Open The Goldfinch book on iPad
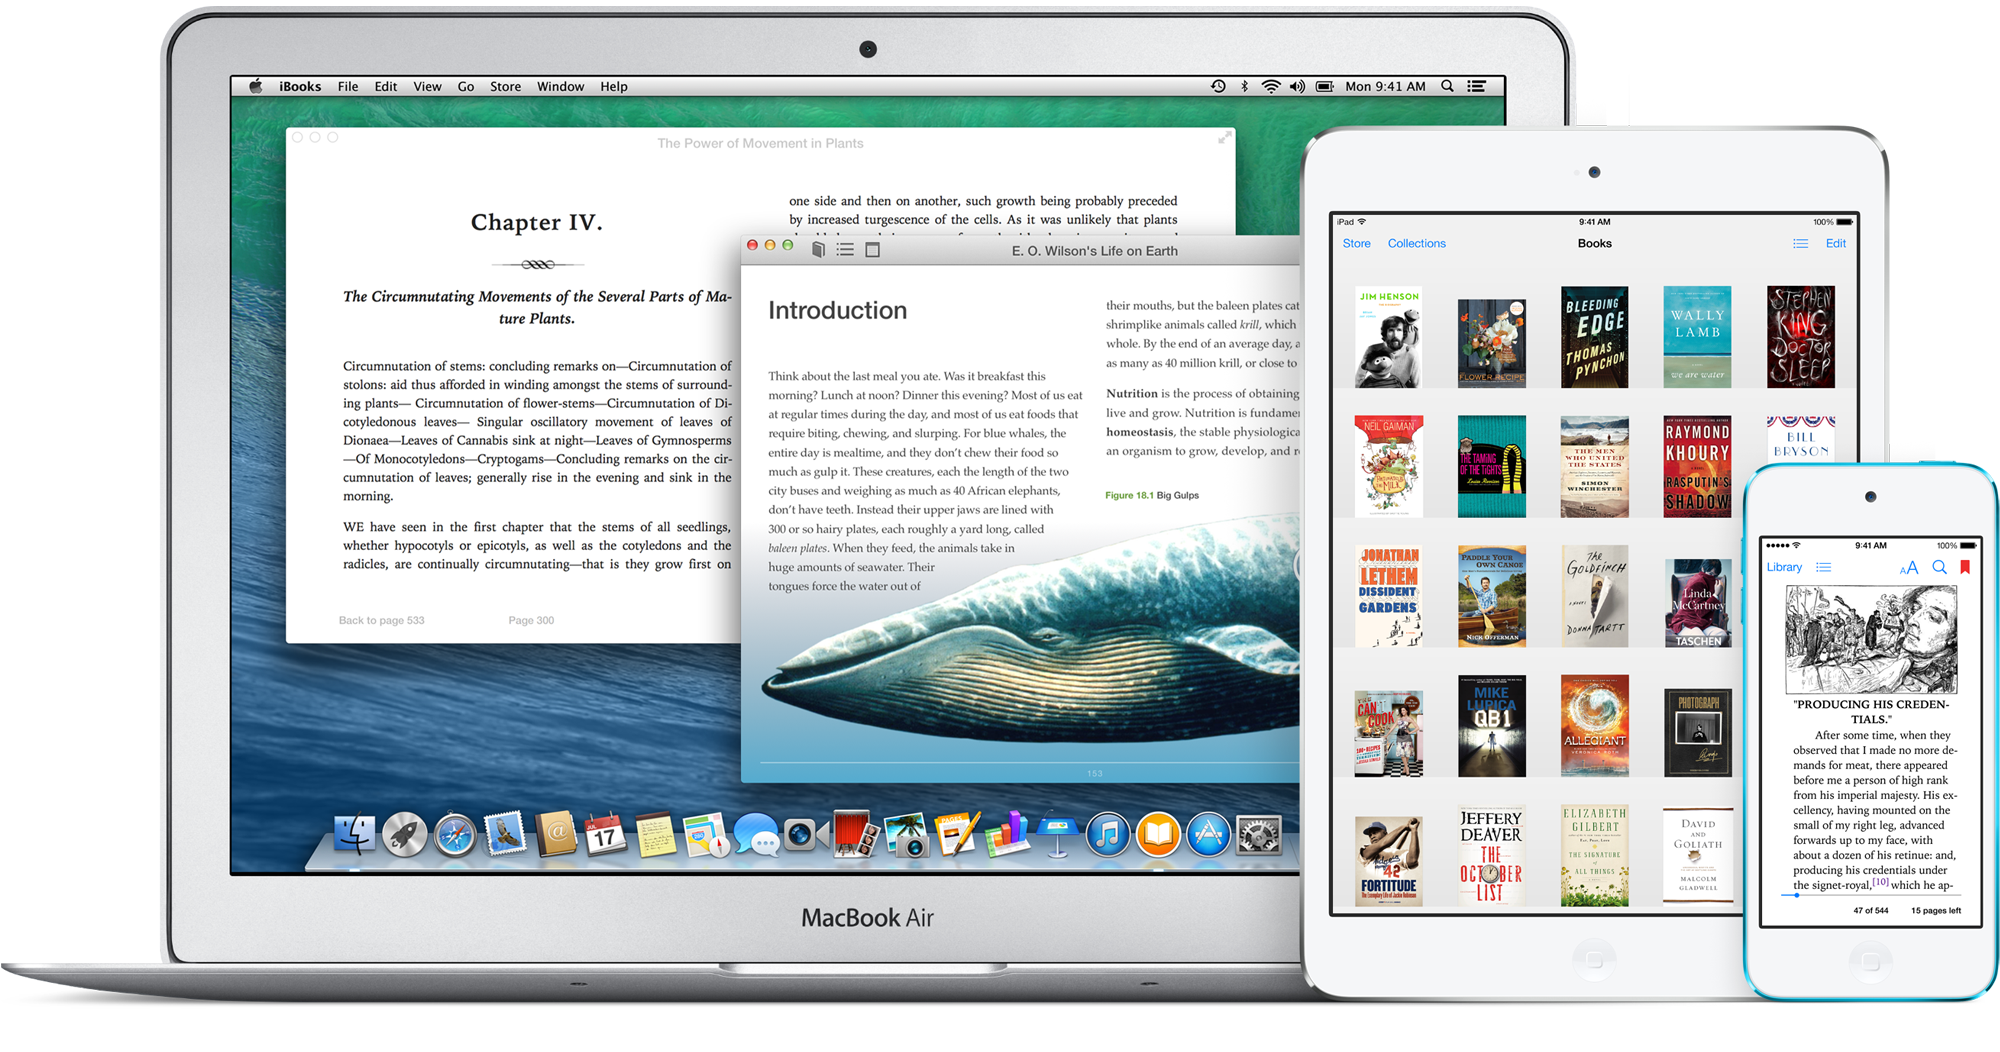This screenshot has height=1052, width=2000. coord(1594,596)
